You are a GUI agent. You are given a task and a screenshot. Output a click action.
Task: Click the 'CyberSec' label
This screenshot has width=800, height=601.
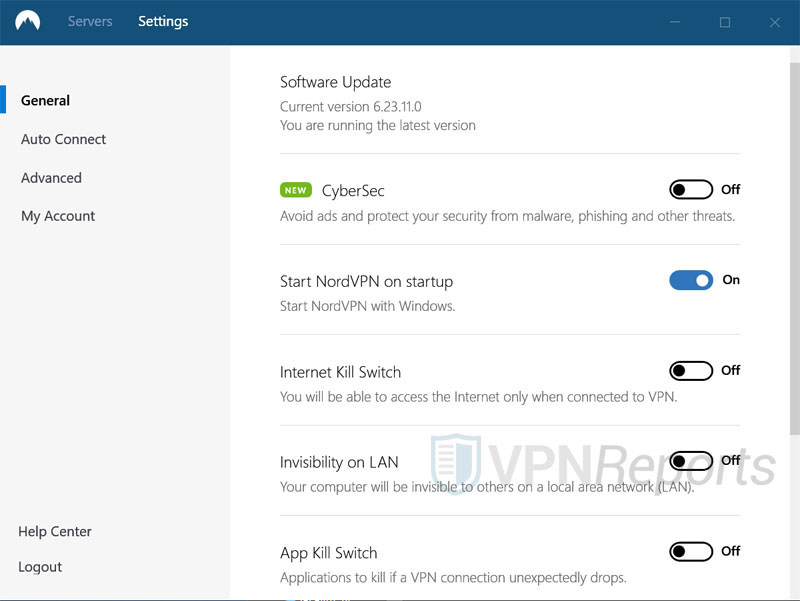pyautogui.click(x=353, y=190)
